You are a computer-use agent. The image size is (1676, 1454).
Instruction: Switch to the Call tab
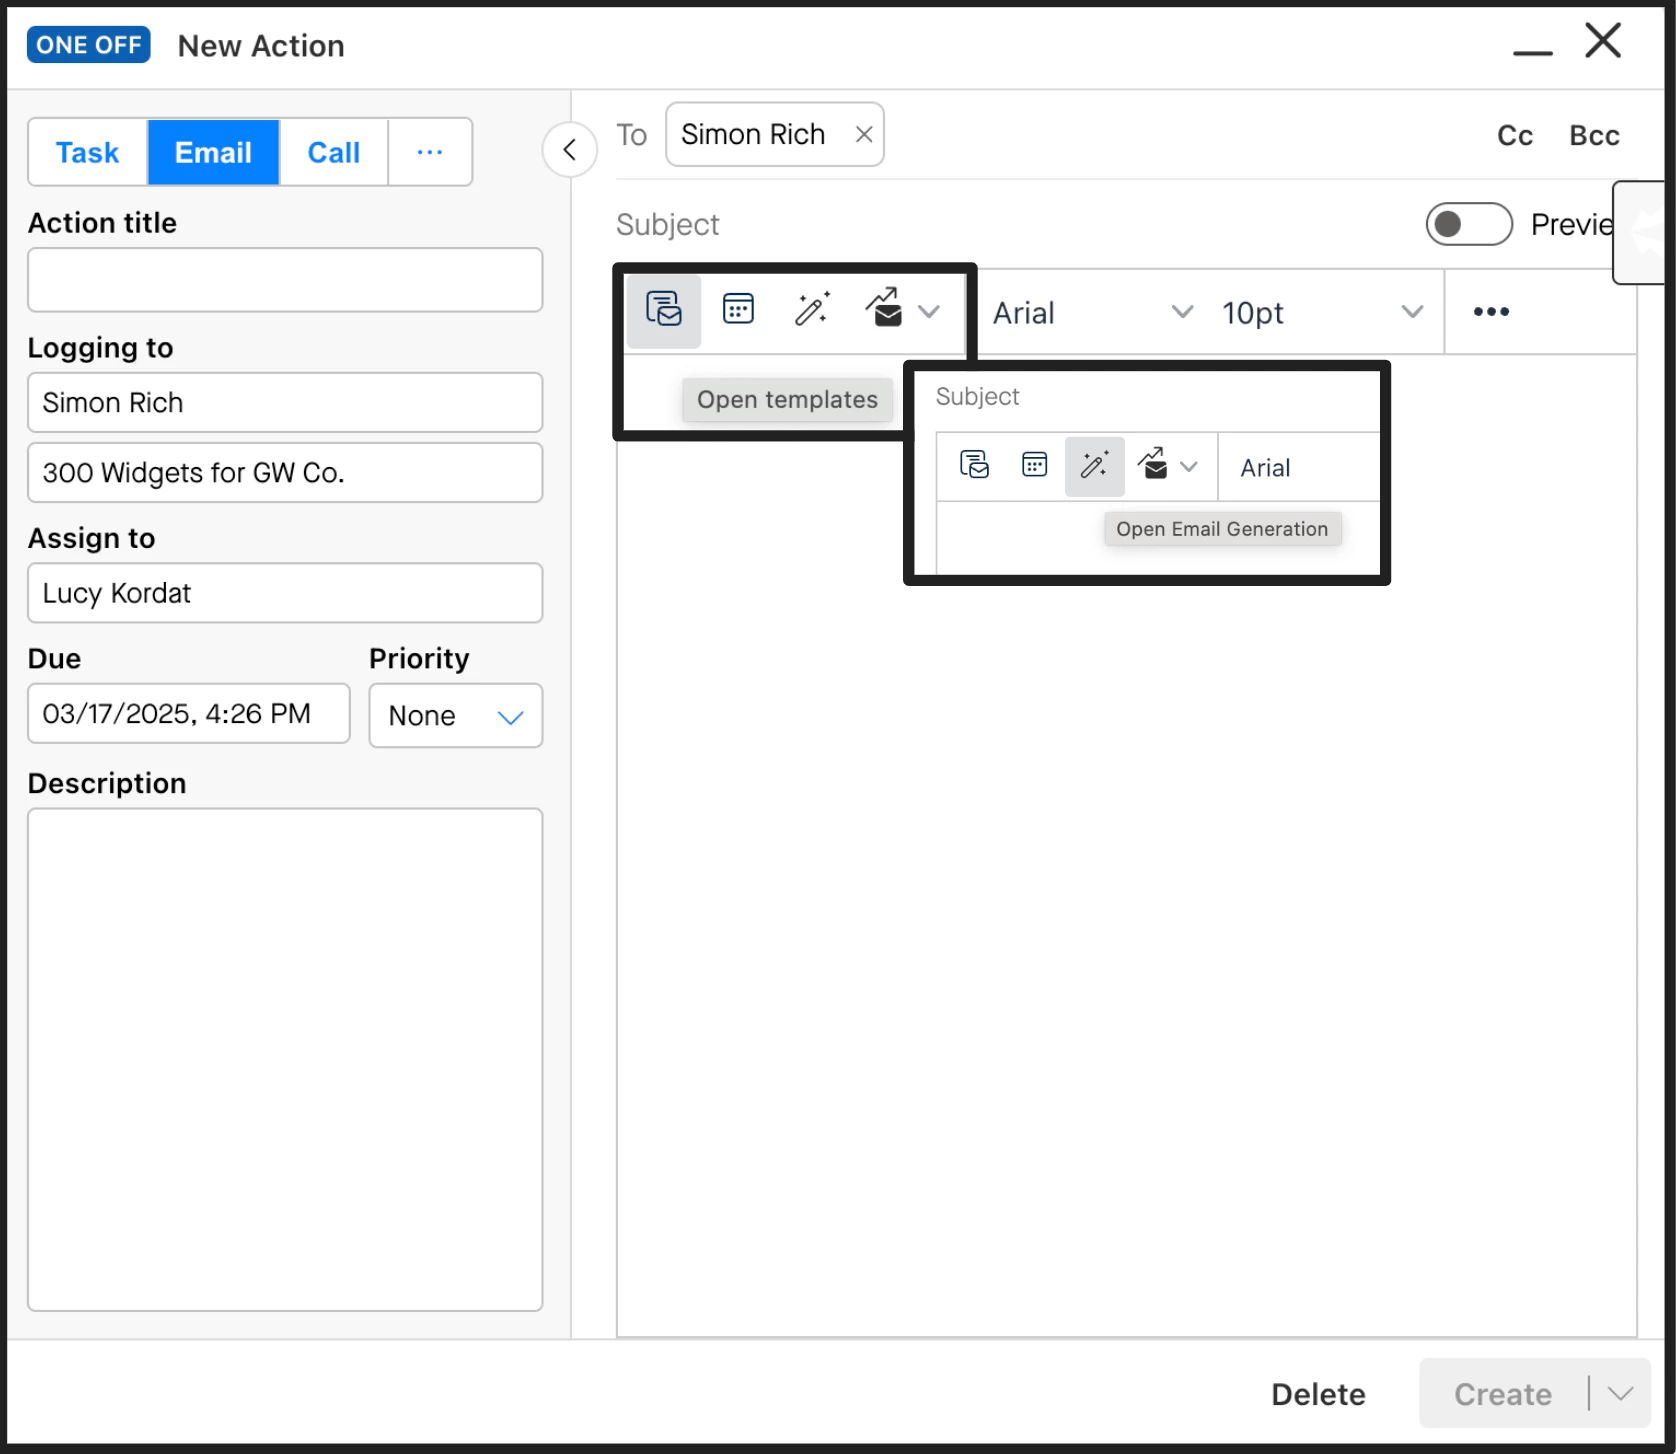click(333, 152)
